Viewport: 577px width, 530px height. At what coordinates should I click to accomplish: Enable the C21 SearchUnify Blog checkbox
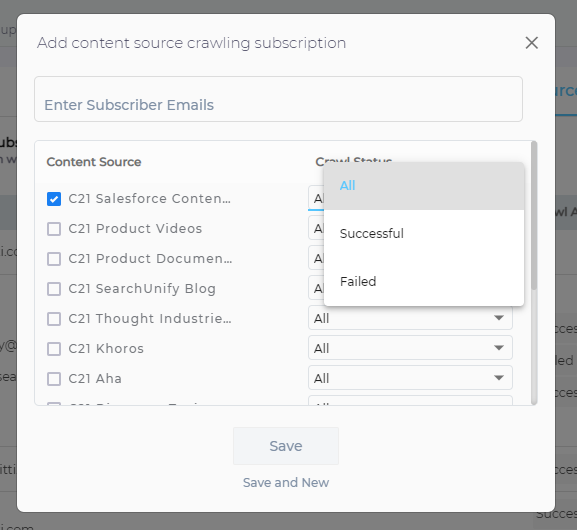tap(54, 289)
